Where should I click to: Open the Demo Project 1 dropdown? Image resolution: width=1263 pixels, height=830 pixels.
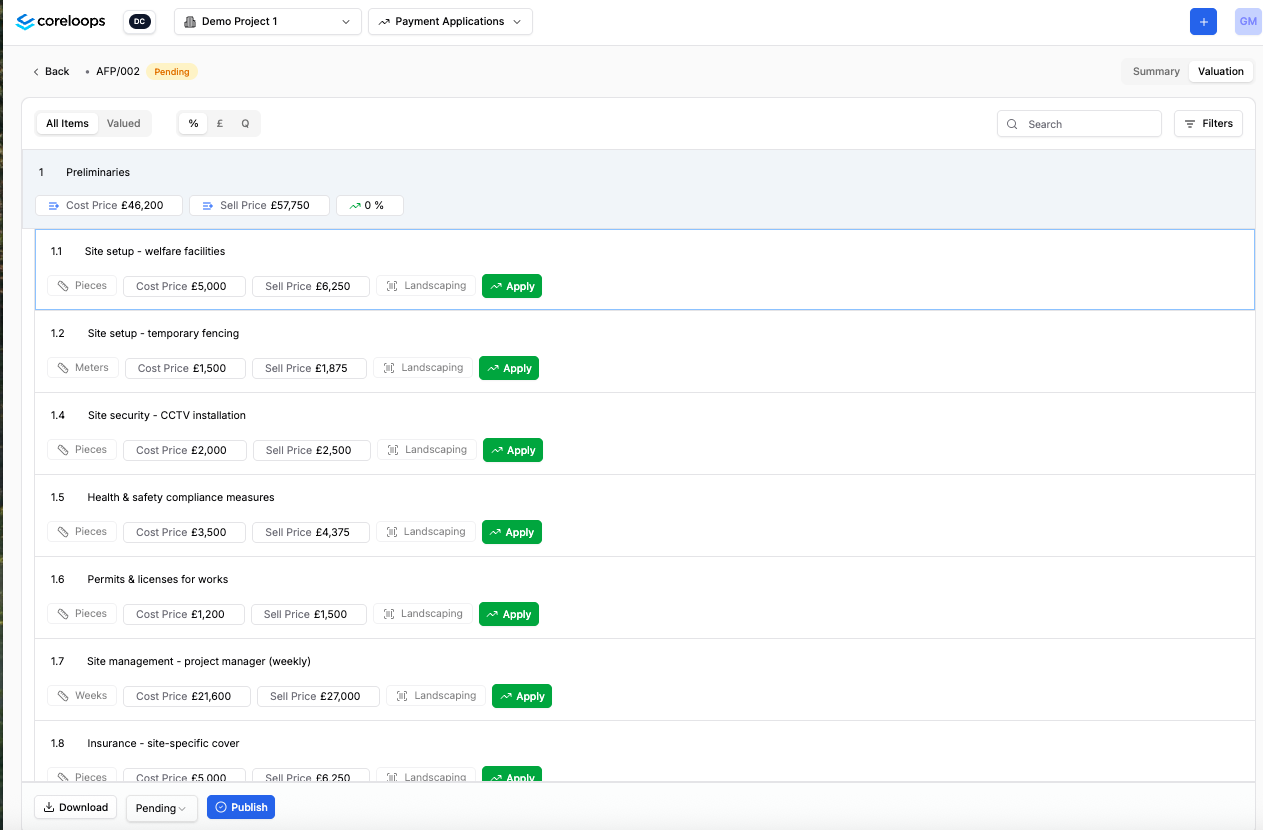[267, 21]
